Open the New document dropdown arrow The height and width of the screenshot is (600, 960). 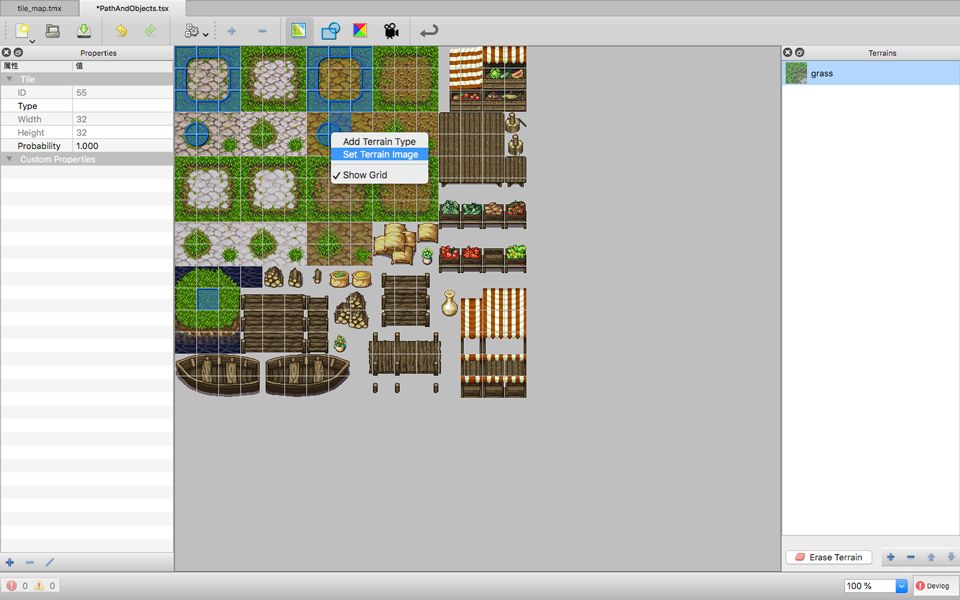coord(32,41)
